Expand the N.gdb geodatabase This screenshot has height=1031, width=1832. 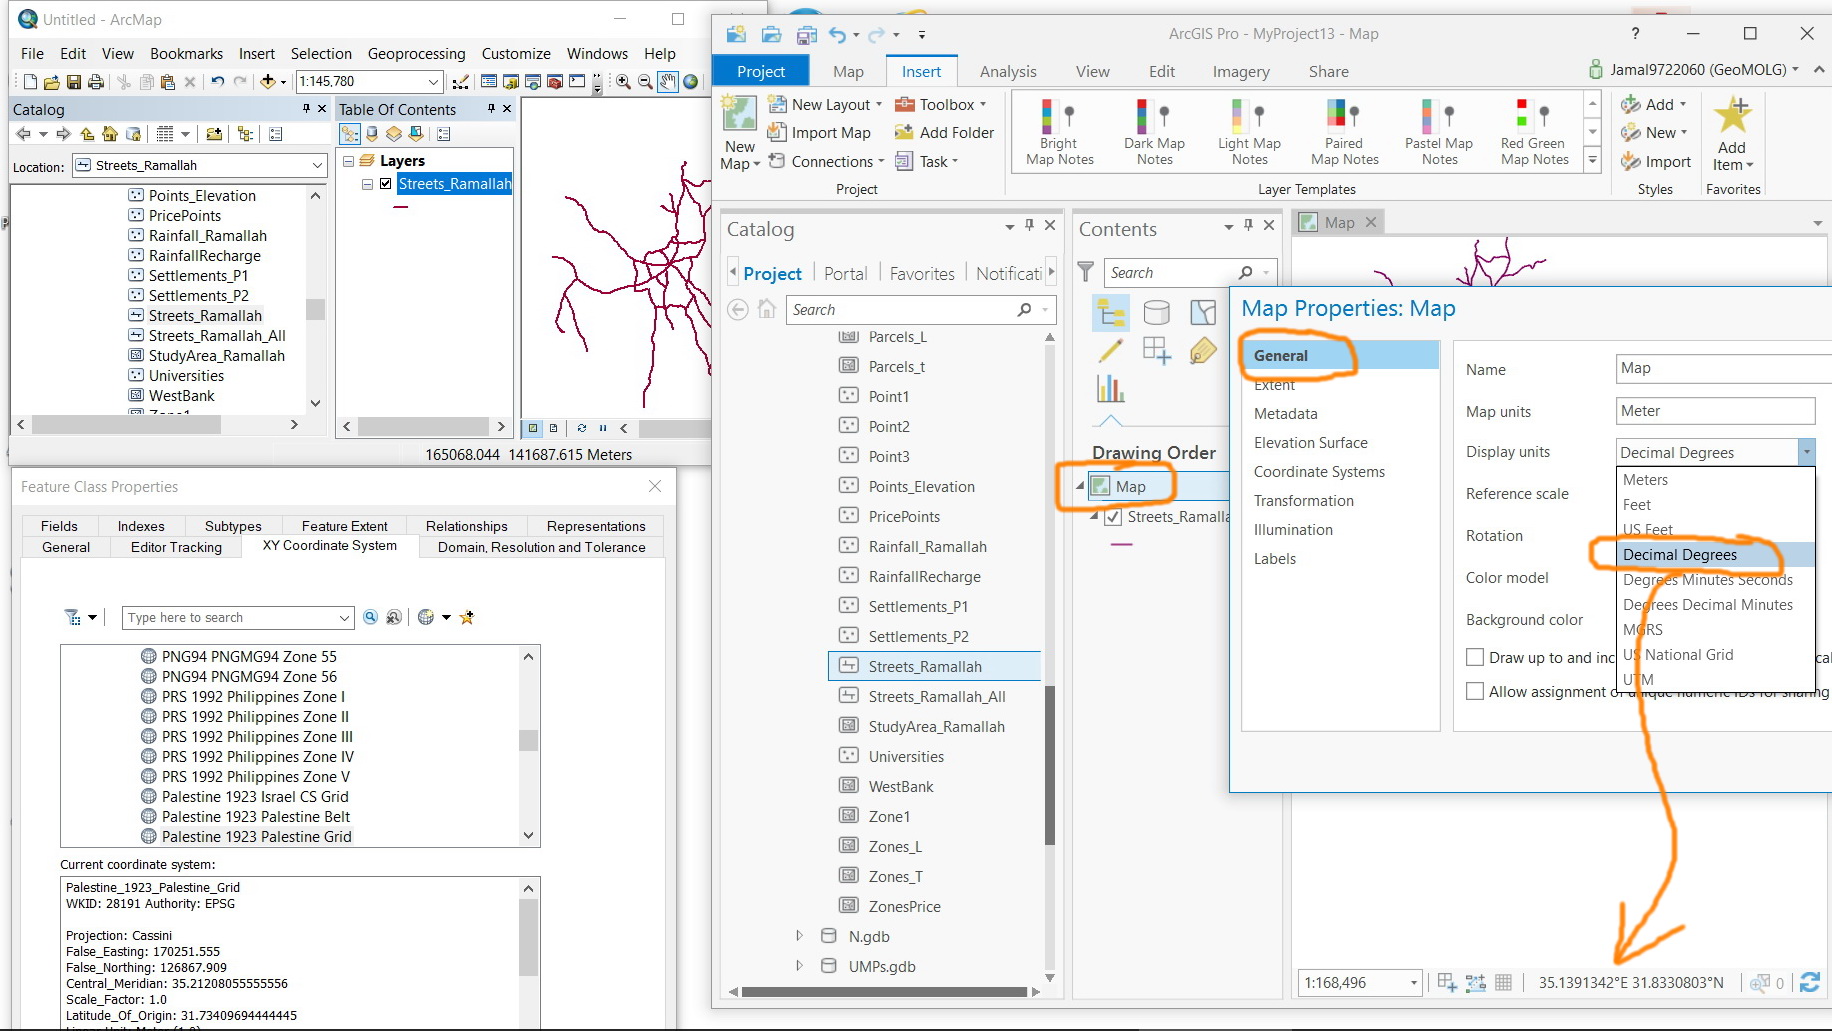pyautogui.click(x=799, y=936)
